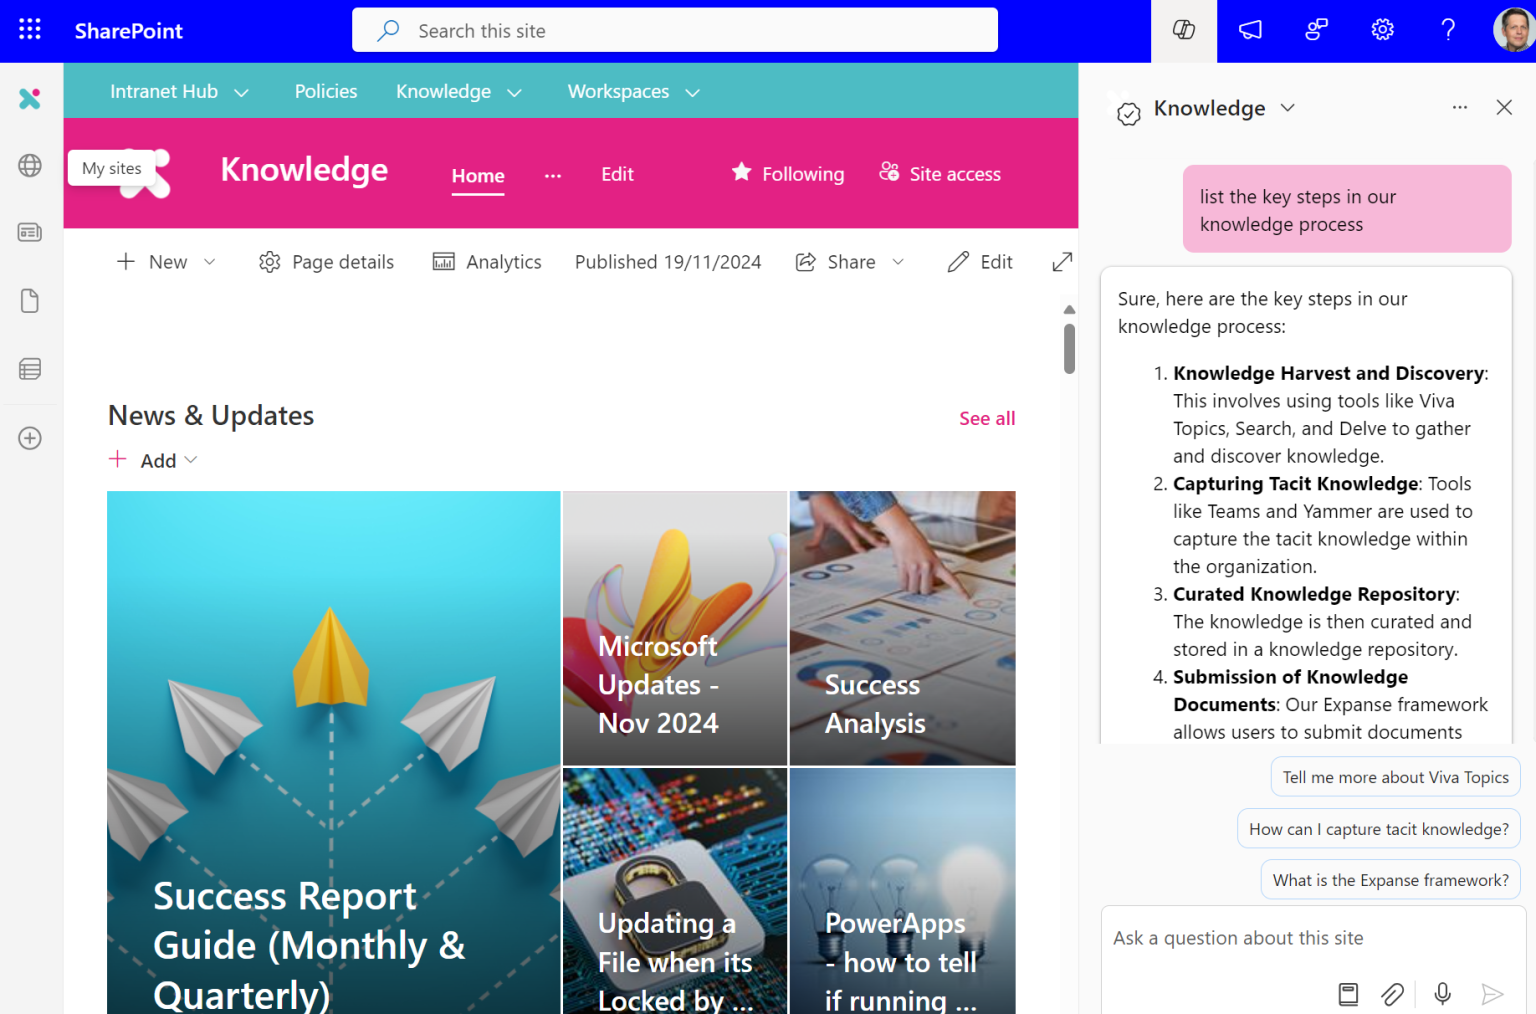Click Published 19/11/2024 status
The height and width of the screenshot is (1014, 1536).
coord(668,262)
